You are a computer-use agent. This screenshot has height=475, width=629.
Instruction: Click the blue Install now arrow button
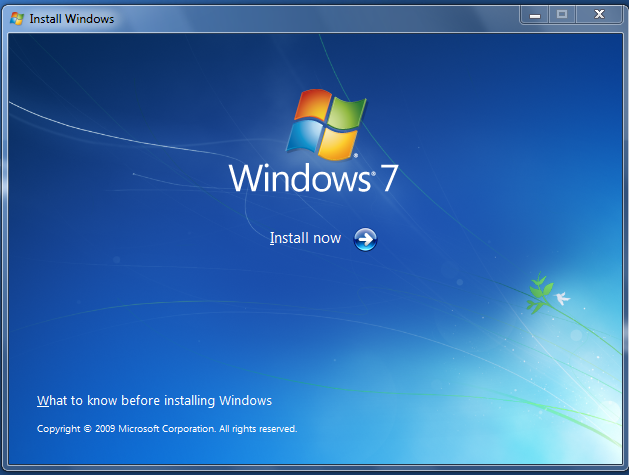(365, 240)
